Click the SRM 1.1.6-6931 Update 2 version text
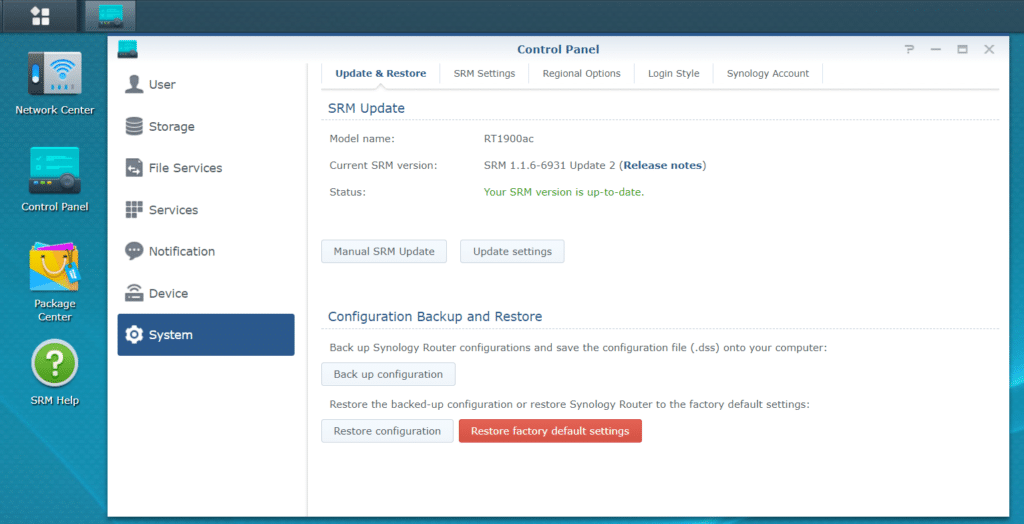1024x524 pixels. click(549, 165)
